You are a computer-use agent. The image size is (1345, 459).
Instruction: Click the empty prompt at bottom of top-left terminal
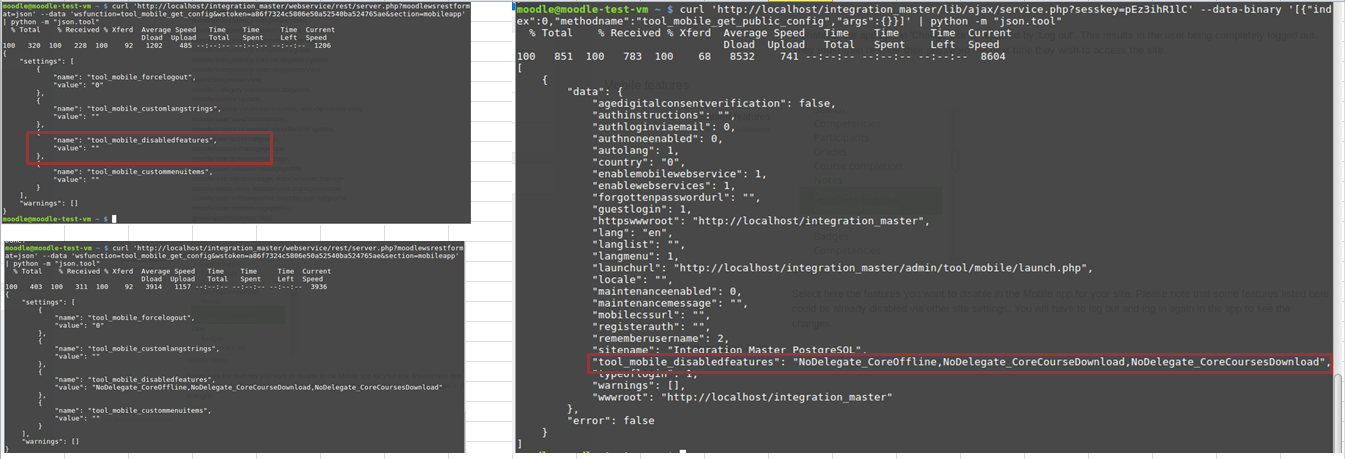point(59,218)
